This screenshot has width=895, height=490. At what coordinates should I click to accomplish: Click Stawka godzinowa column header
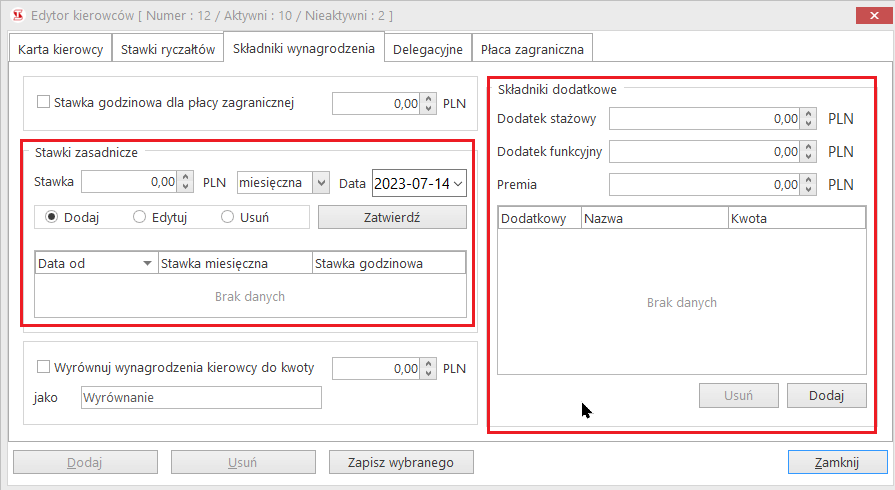click(389, 263)
